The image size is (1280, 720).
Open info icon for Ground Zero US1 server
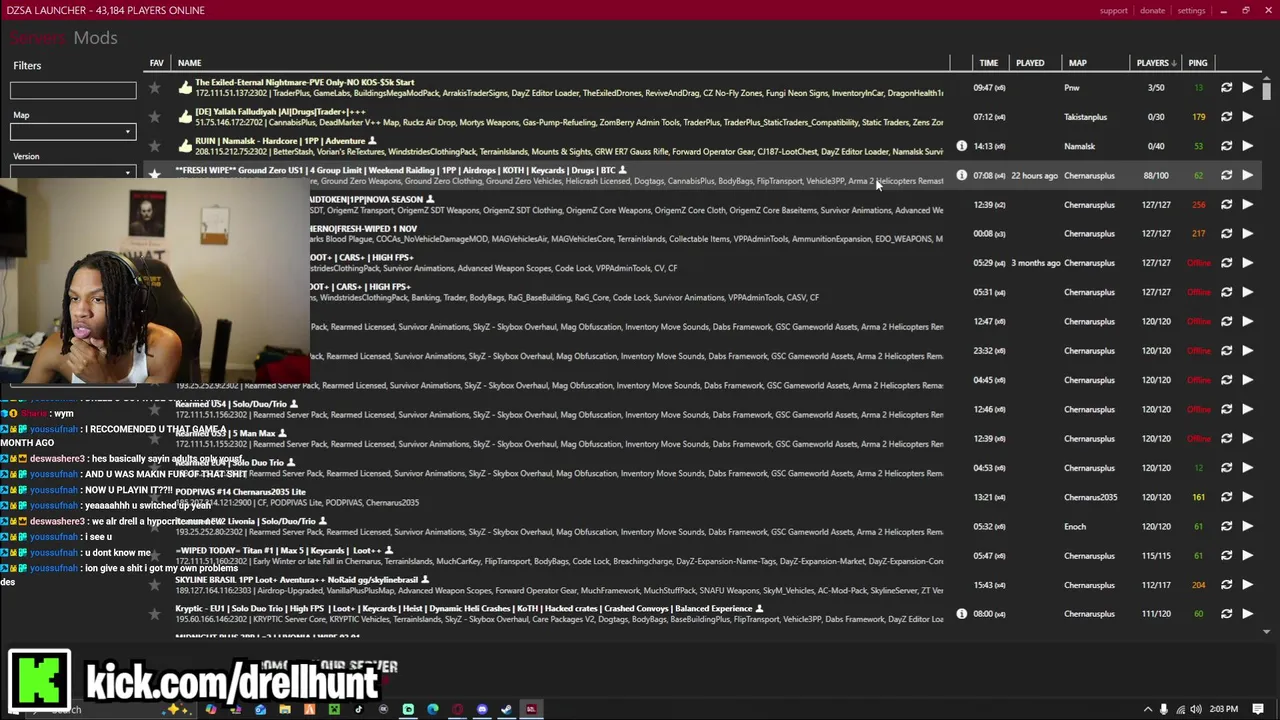coord(961,175)
